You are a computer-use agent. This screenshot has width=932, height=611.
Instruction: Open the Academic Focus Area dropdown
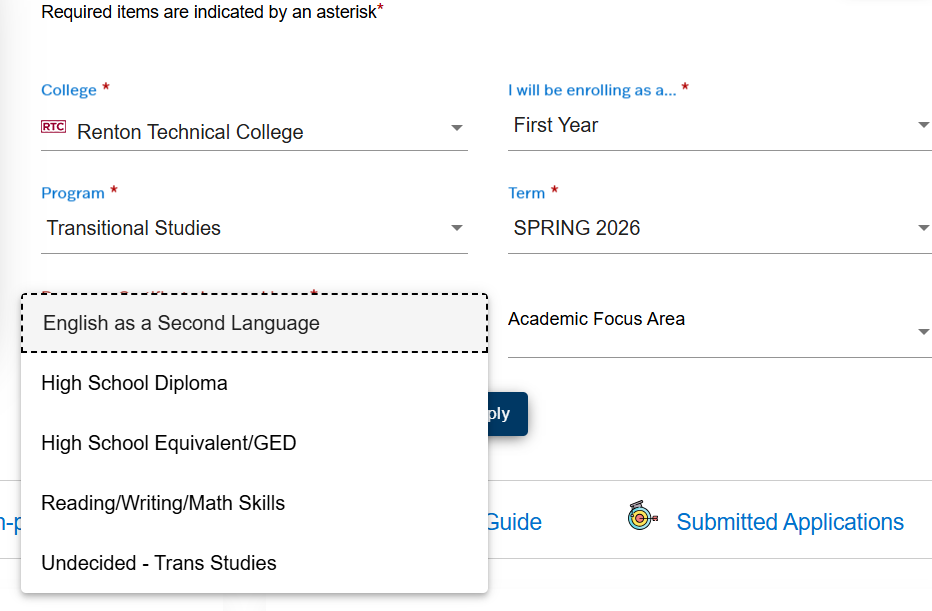[922, 330]
